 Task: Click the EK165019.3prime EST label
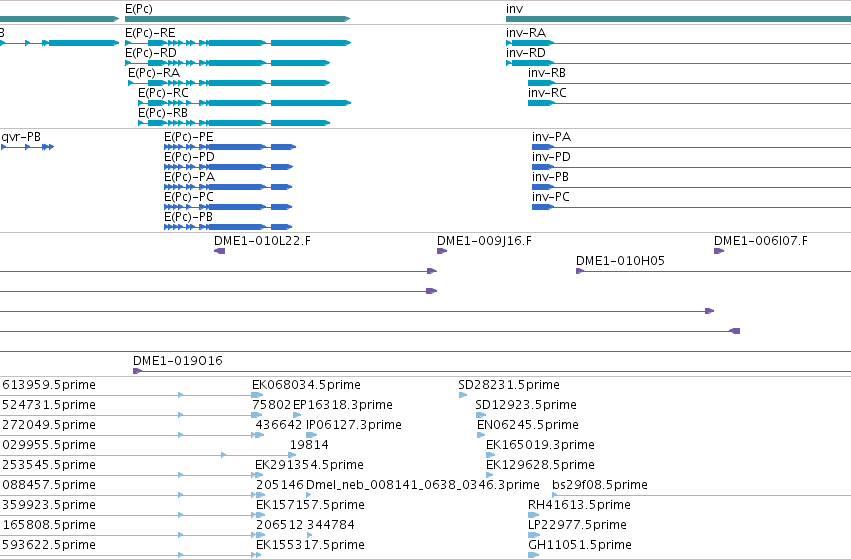541,446
